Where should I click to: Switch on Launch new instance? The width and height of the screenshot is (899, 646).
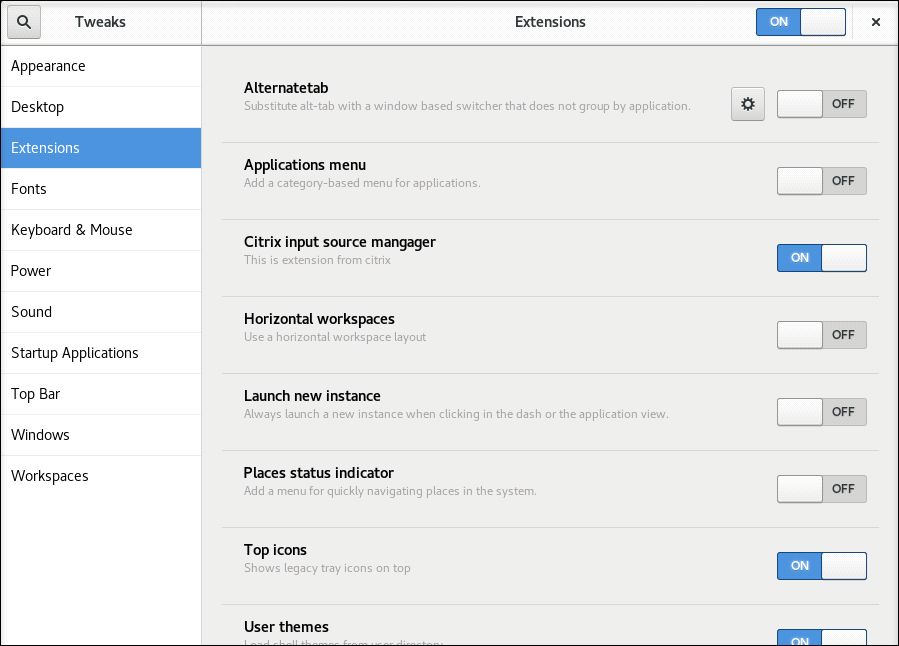tap(821, 412)
